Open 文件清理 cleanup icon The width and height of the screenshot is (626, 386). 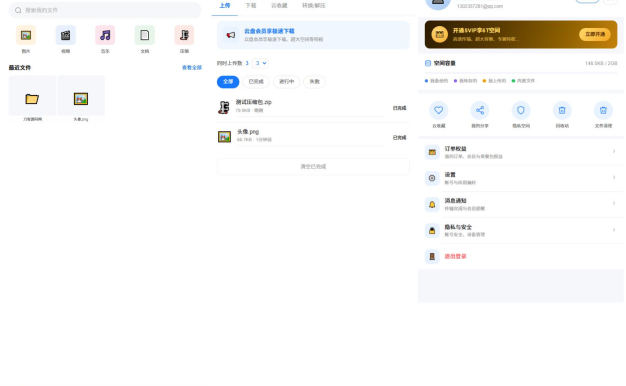point(603,110)
